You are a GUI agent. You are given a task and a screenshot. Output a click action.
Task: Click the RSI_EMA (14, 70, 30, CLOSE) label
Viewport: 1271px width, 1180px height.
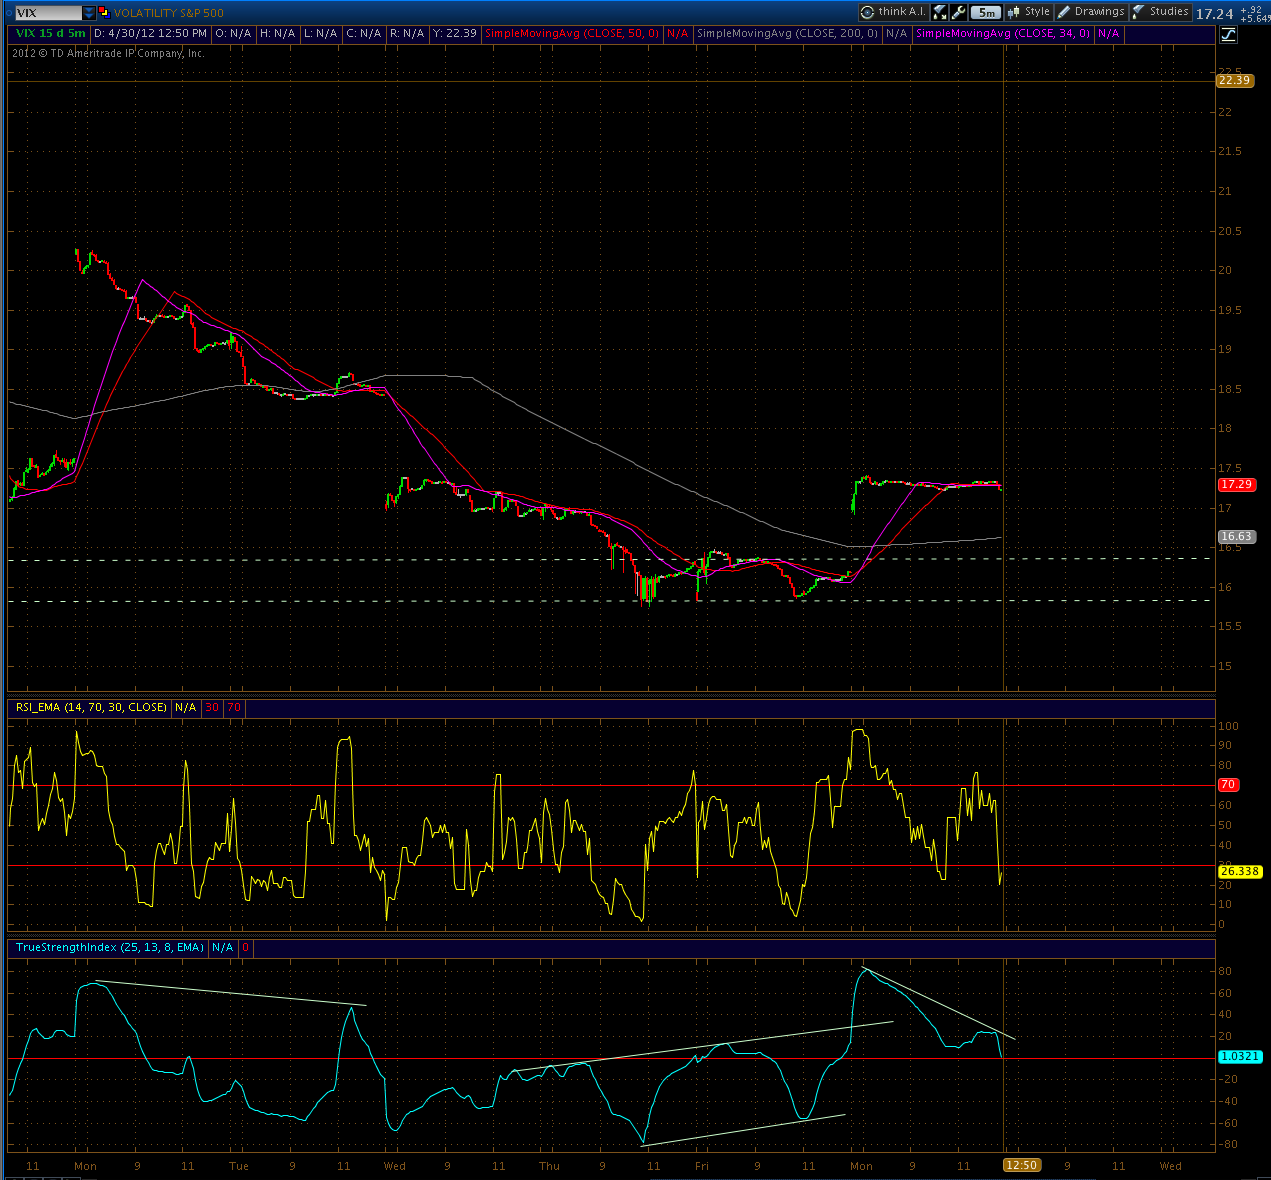[x=90, y=707]
